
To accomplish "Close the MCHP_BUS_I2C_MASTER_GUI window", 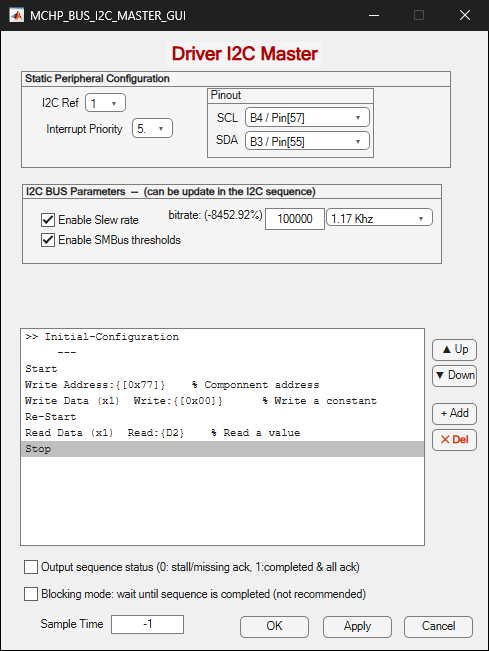I will [465, 15].
